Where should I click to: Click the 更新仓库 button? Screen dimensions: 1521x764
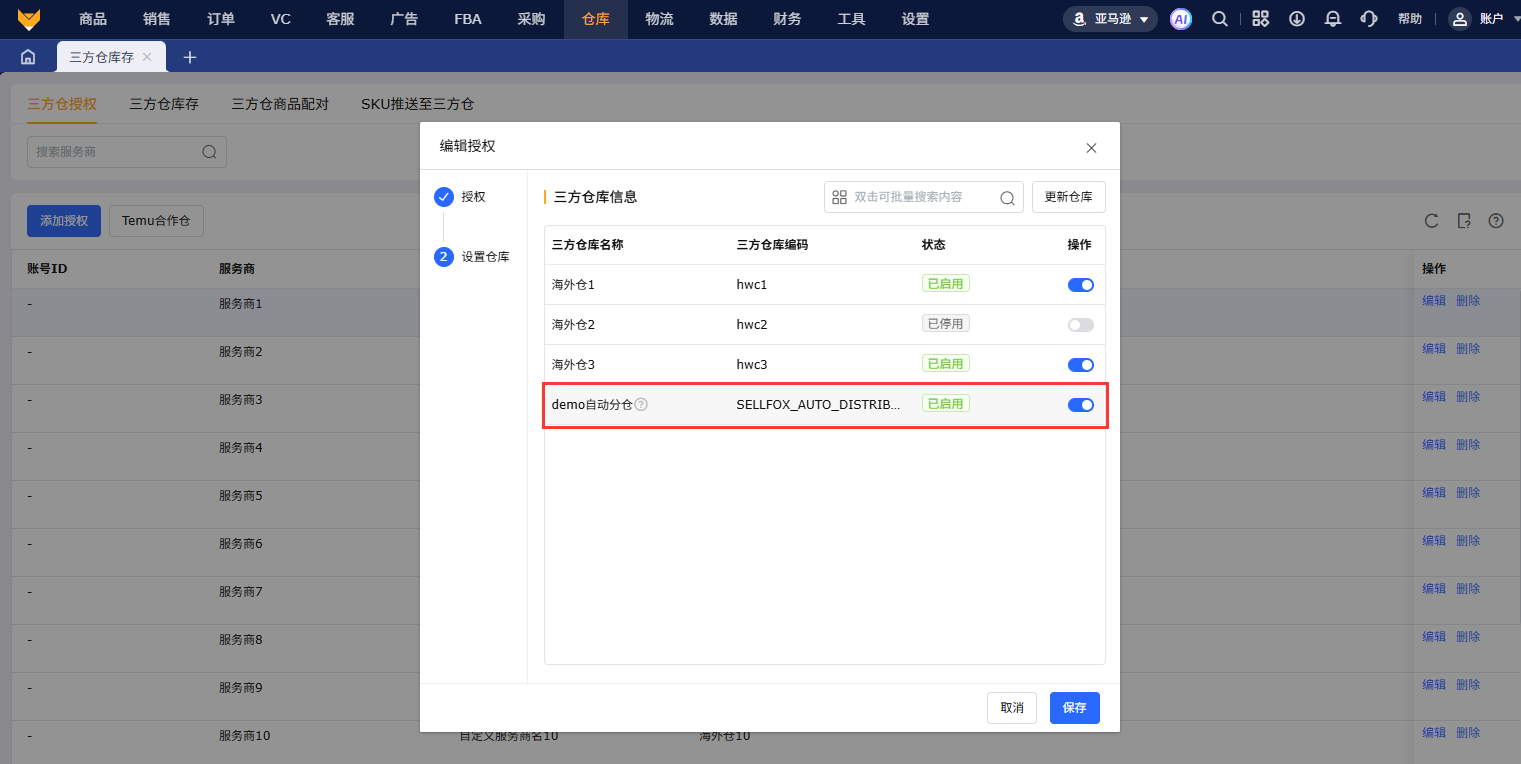[1069, 197]
